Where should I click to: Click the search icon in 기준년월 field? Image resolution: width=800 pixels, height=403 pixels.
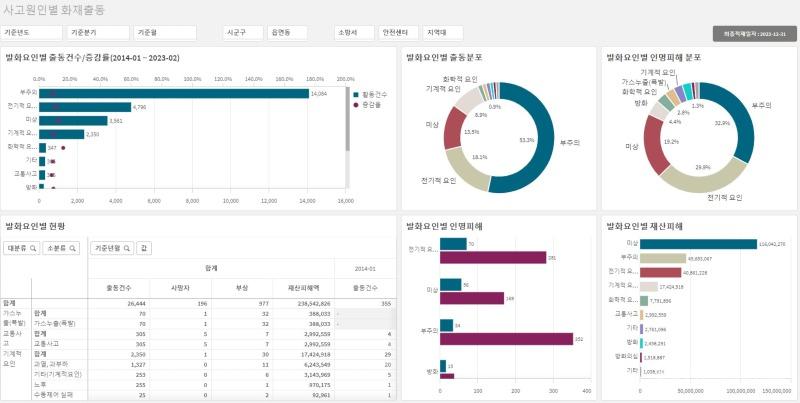[x=126, y=248]
